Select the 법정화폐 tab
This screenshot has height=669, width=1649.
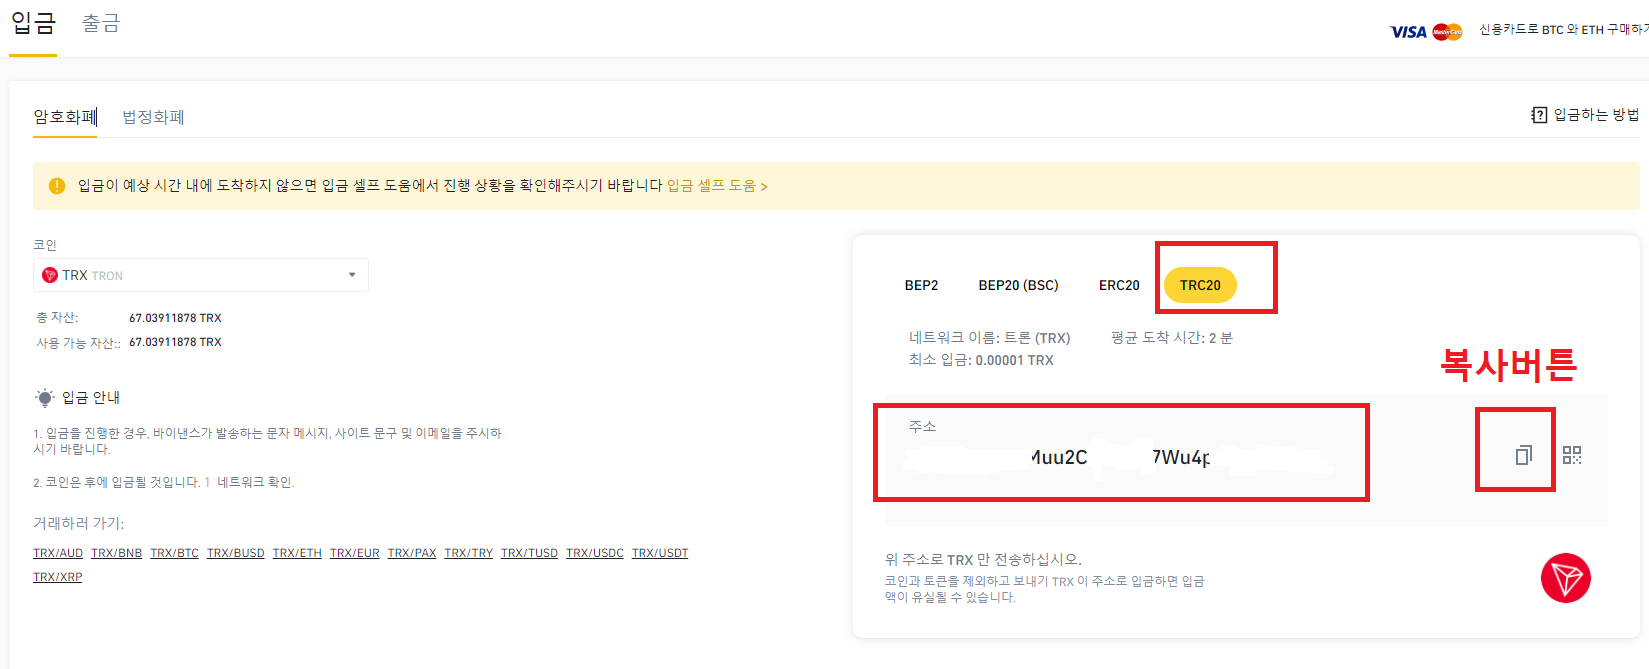[x=153, y=117]
